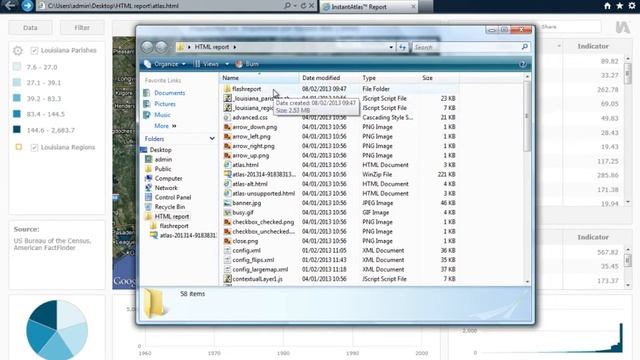Image resolution: width=640 pixels, height=360 pixels.
Task: Click the Explorer help question icon
Action: coord(522,64)
